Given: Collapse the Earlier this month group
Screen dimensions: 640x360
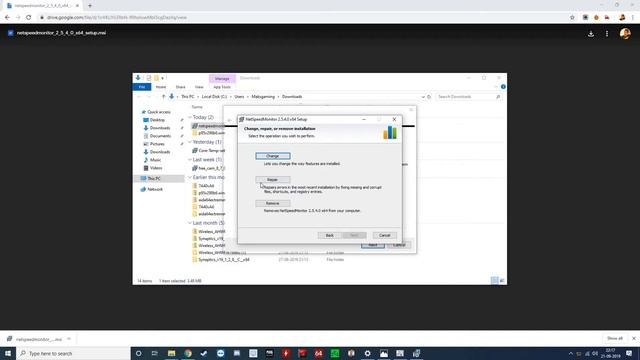Looking at the screenshot, I should (190, 178).
